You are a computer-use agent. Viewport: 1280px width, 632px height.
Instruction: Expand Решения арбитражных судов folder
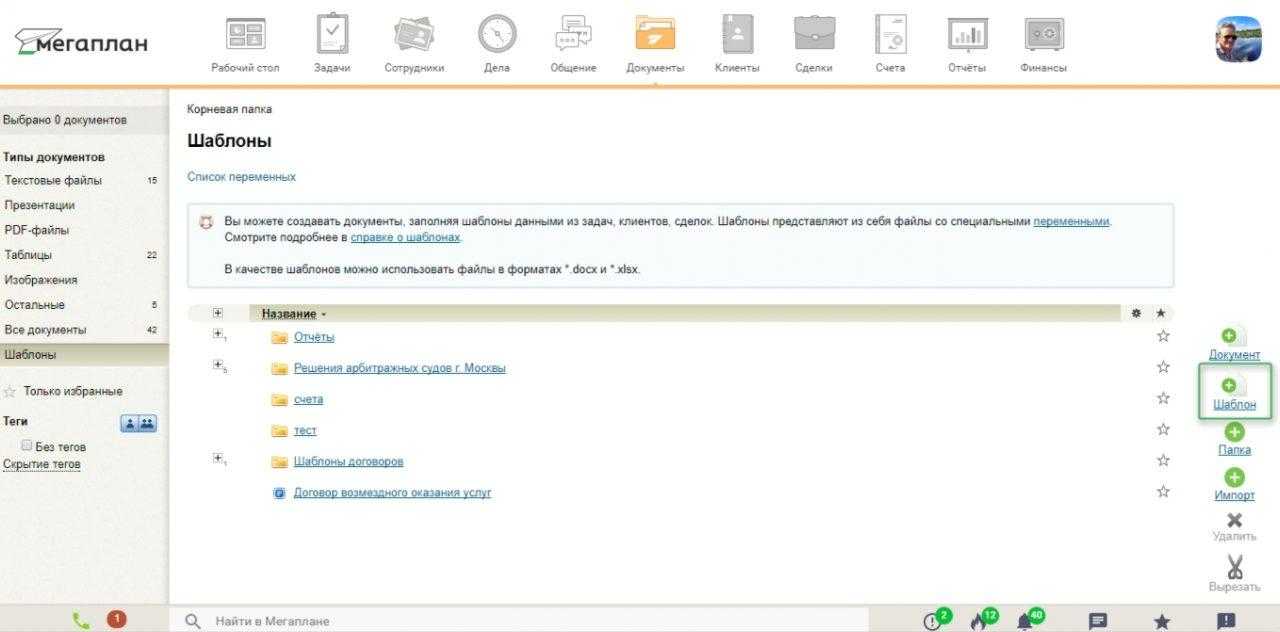pyautogui.click(x=217, y=365)
